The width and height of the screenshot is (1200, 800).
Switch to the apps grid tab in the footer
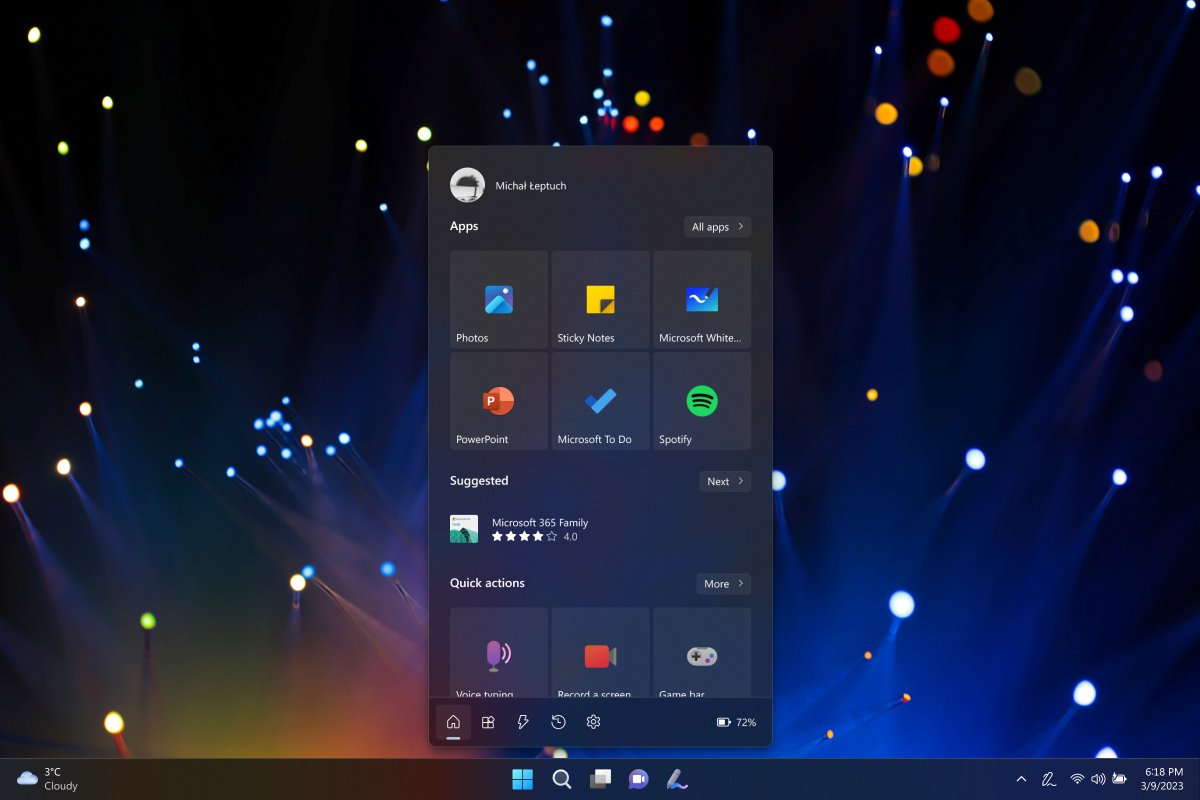(x=488, y=722)
